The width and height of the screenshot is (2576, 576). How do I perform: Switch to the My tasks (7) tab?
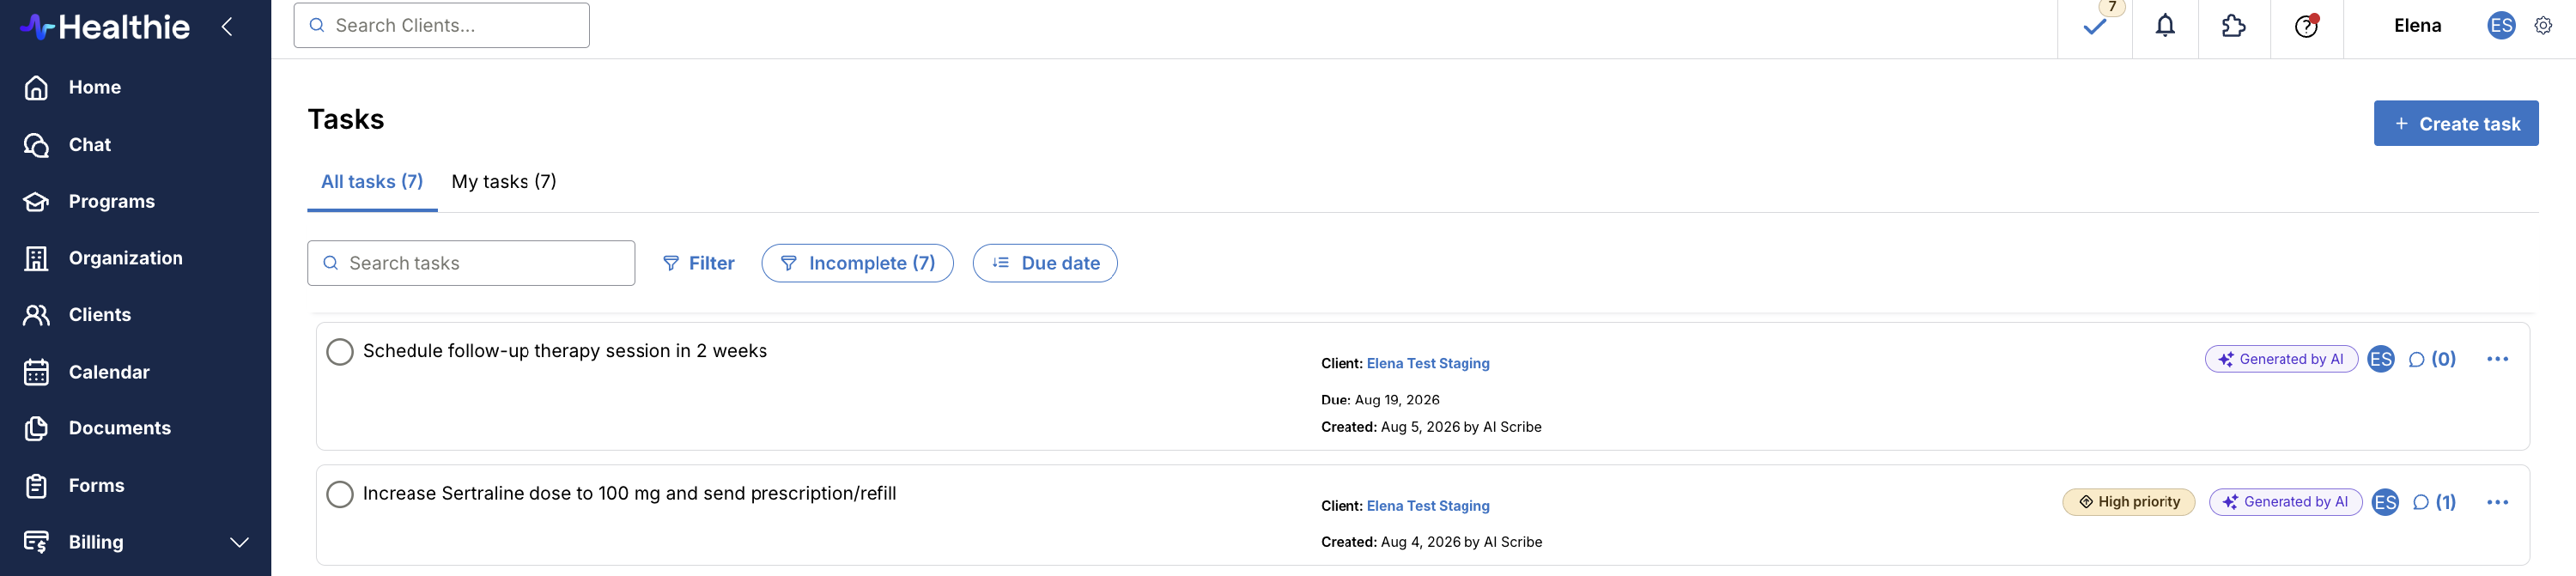coord(504,182)
